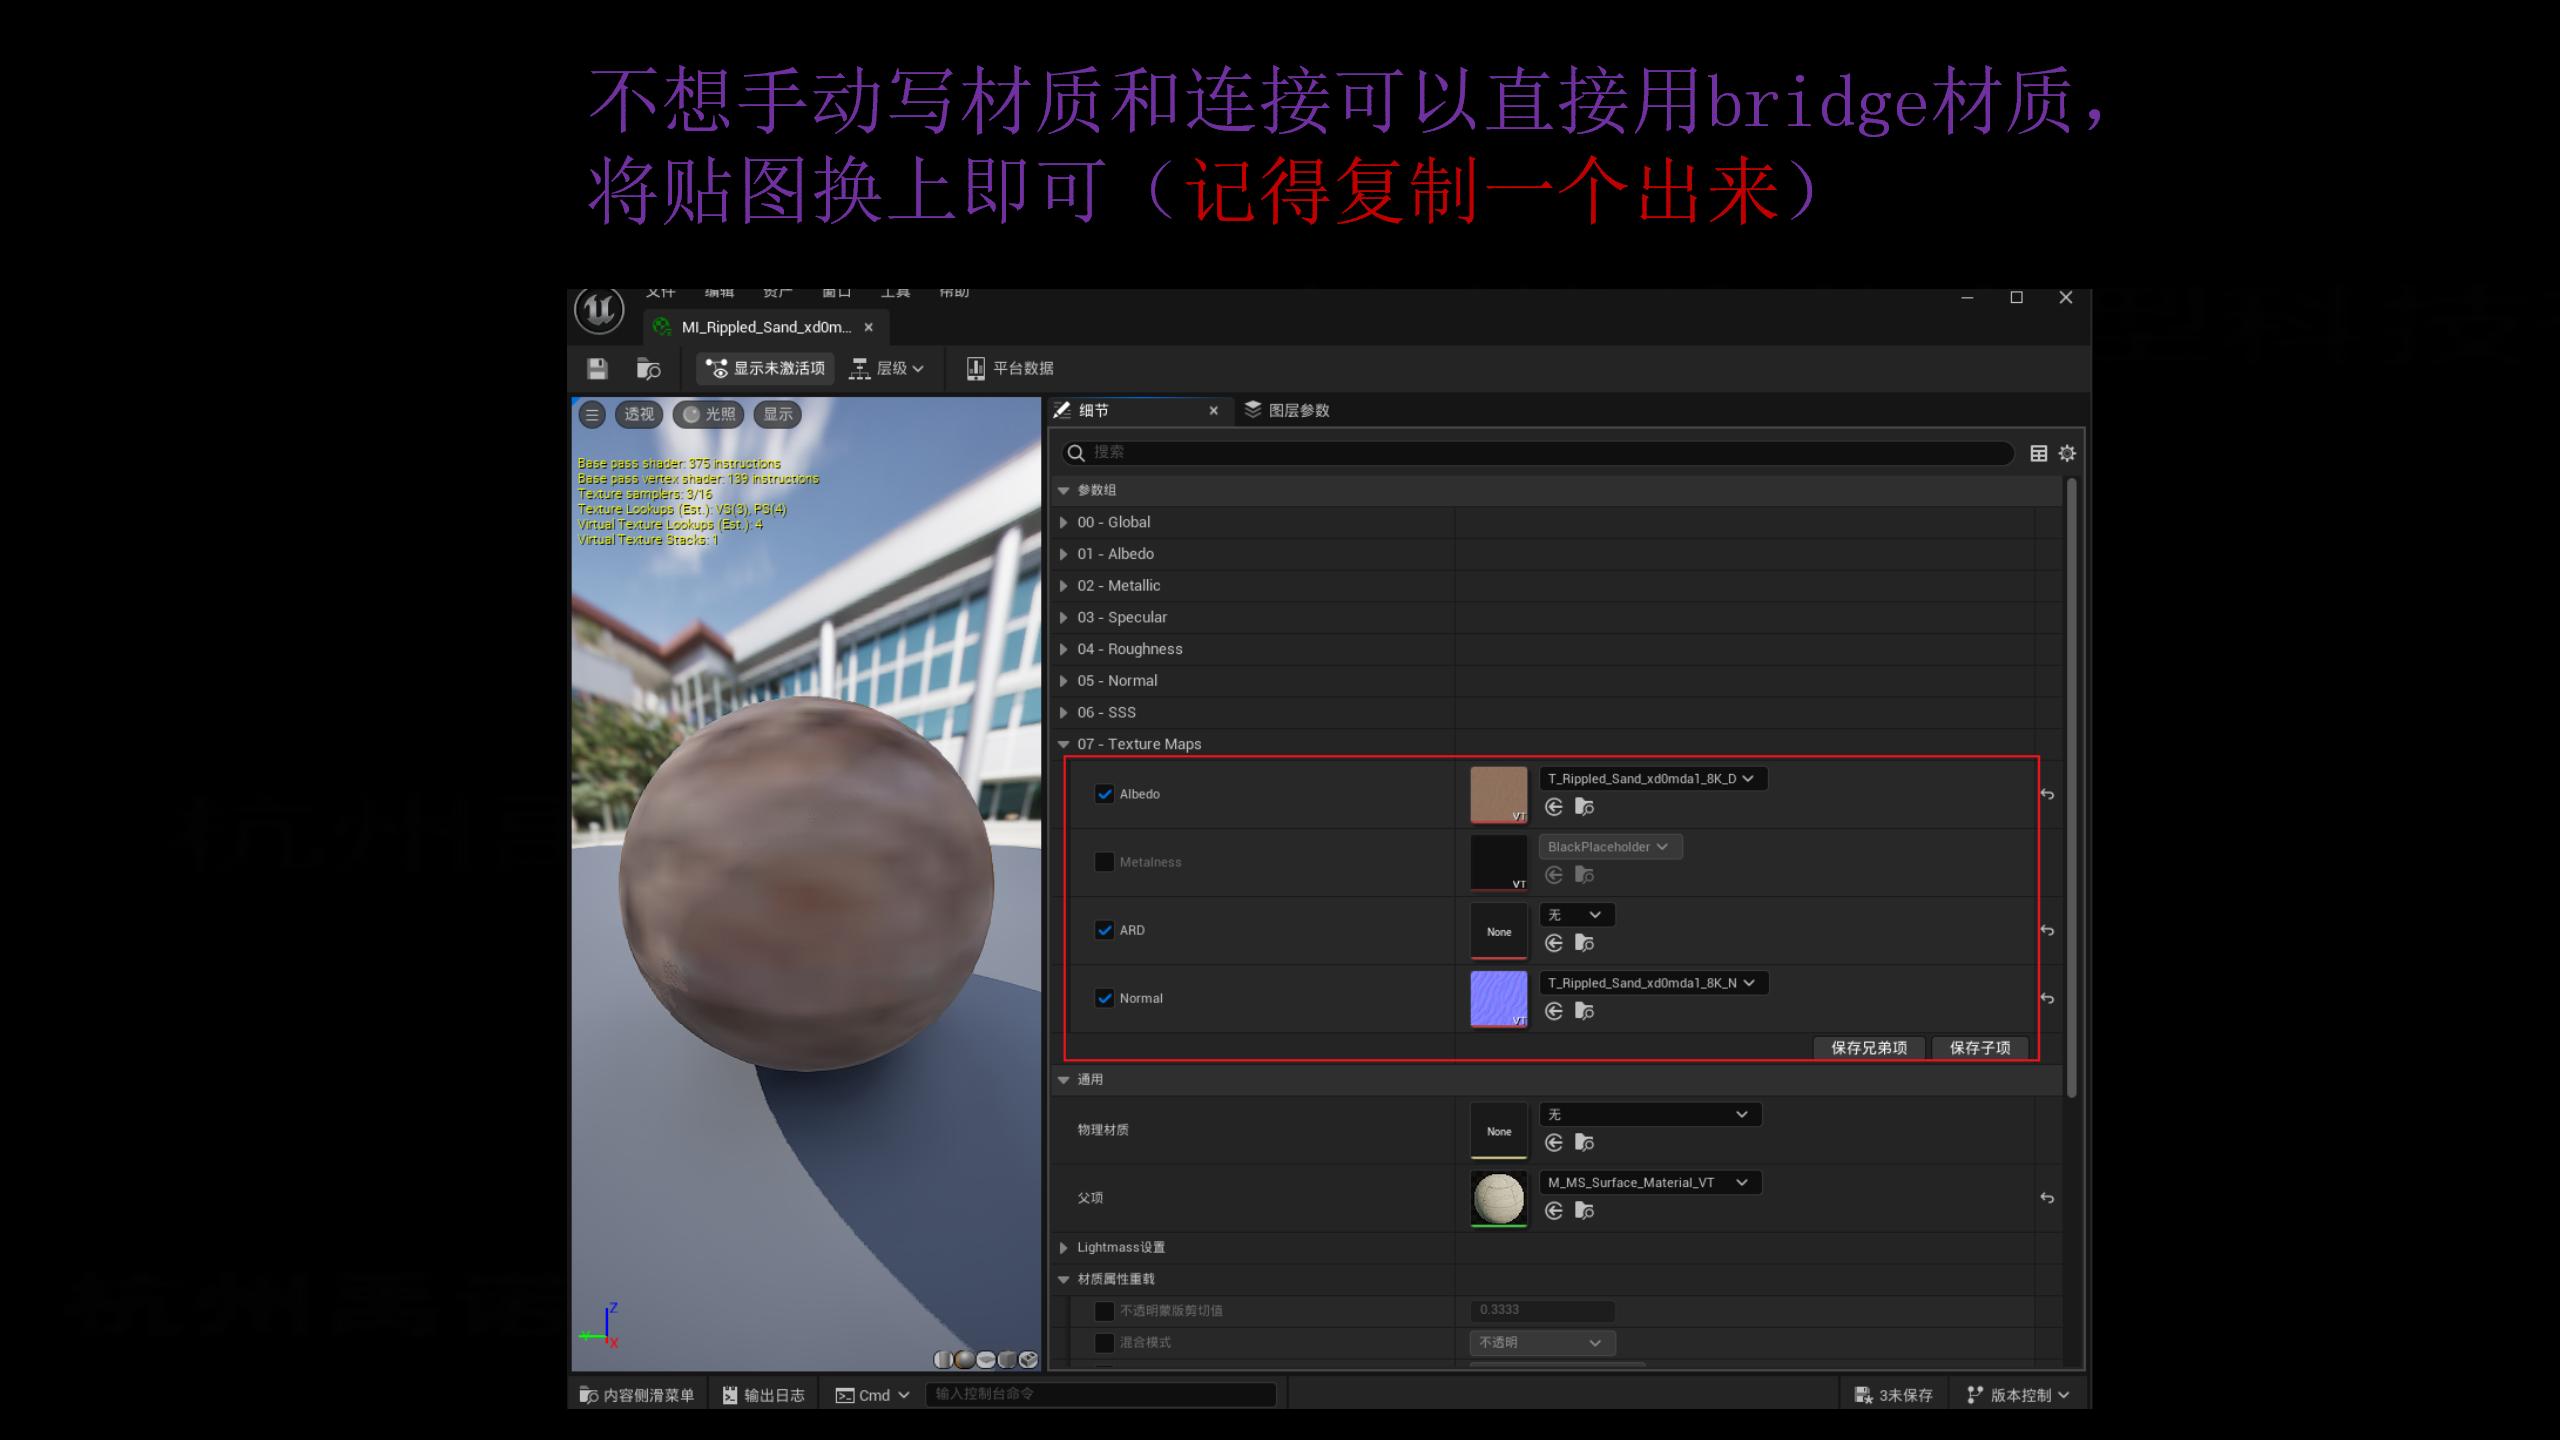This screenshot has width=2560, height=1440.
Task: Open the Output Log
Action: [764, 1395]
